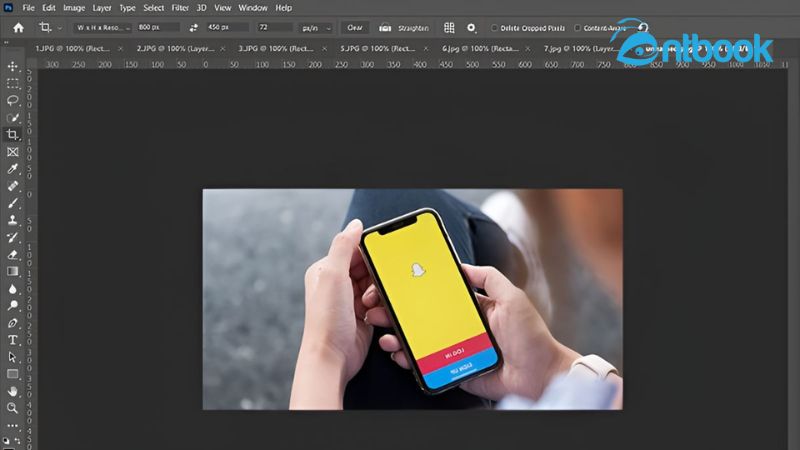Click the Clear button
800x450 pixels.
[x=355, y=28]
